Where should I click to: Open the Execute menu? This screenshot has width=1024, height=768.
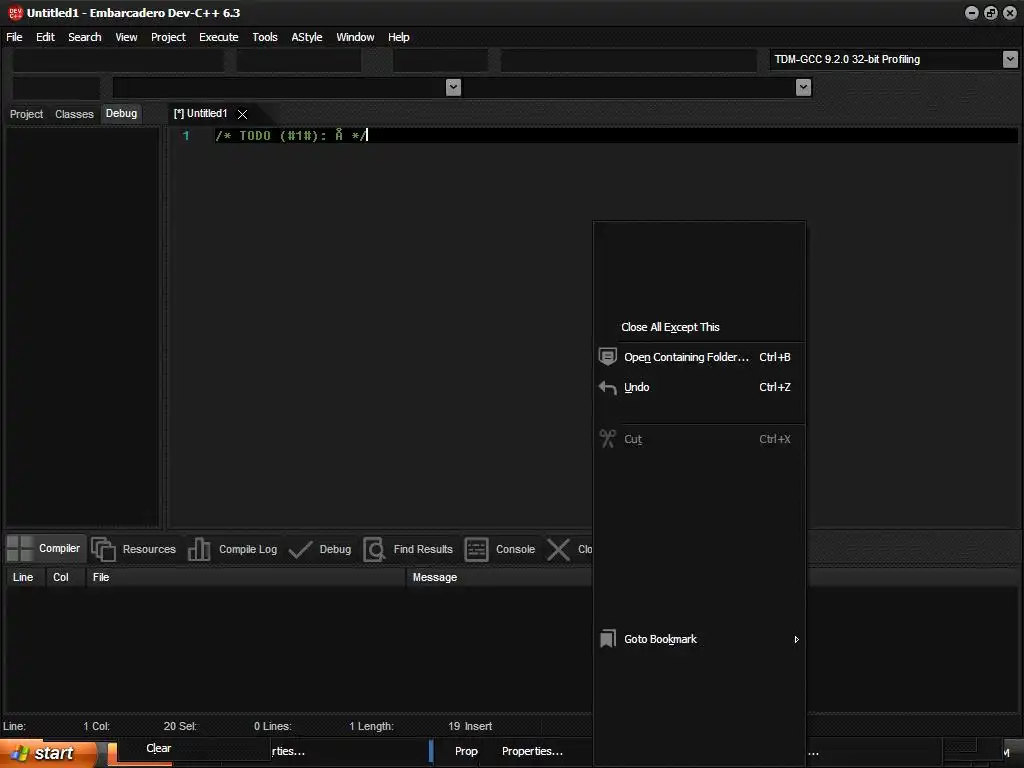(x=219, y=37)
